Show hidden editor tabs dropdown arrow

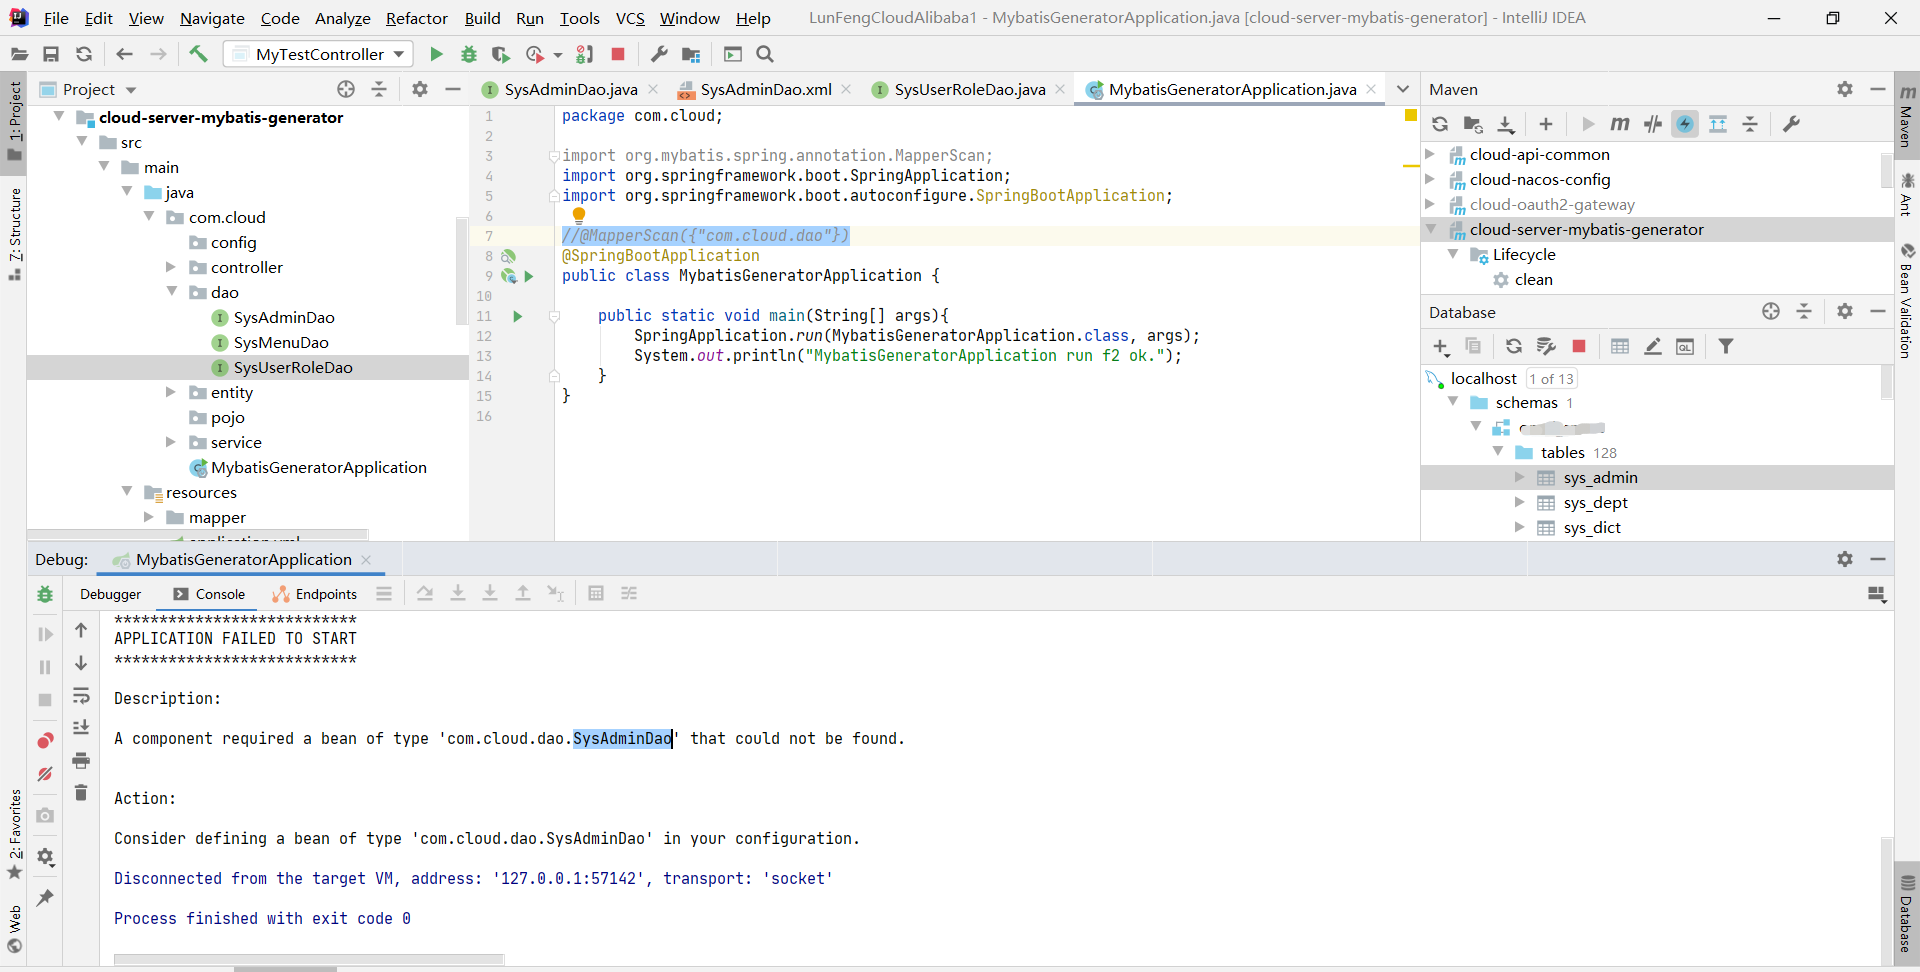click(x=1403, y=89)
